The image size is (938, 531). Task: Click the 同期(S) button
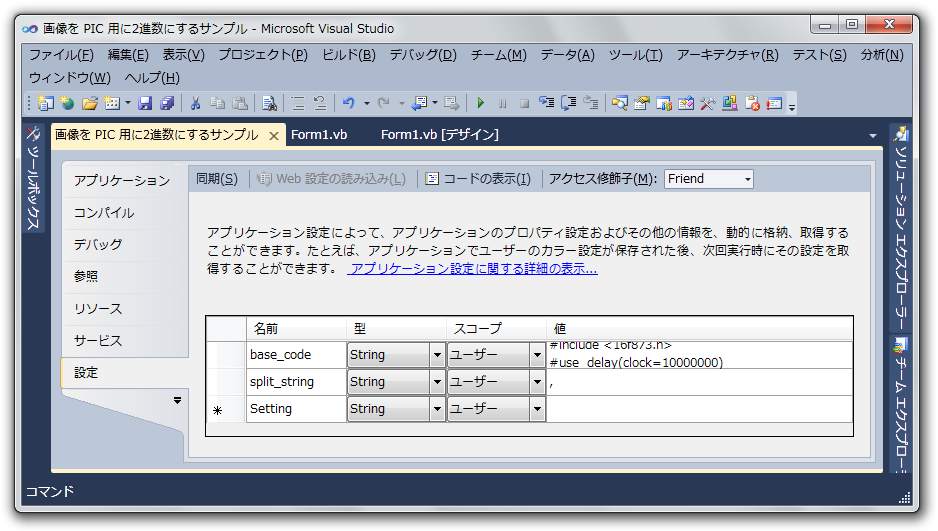coord(217,179)
